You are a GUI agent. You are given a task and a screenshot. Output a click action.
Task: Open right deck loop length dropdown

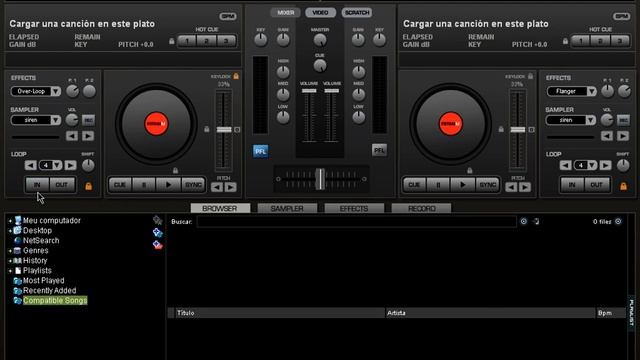[x=592, y=165]
